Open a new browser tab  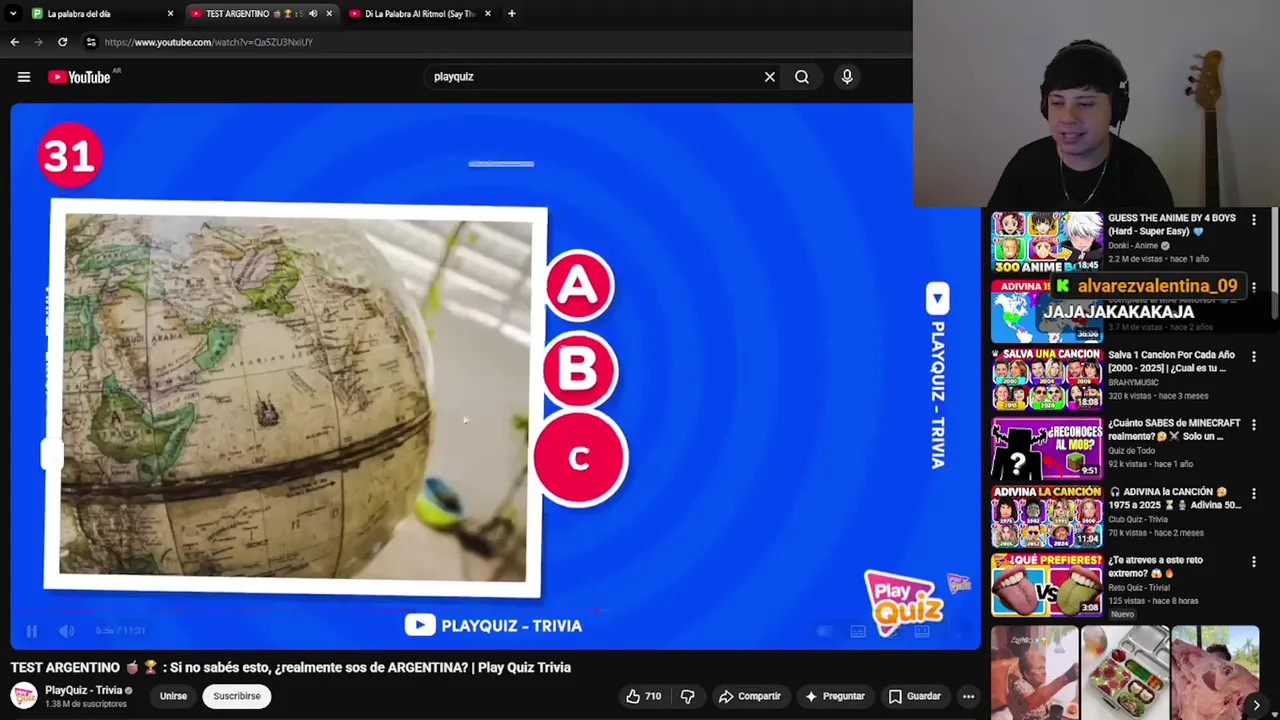pos(511,14)
